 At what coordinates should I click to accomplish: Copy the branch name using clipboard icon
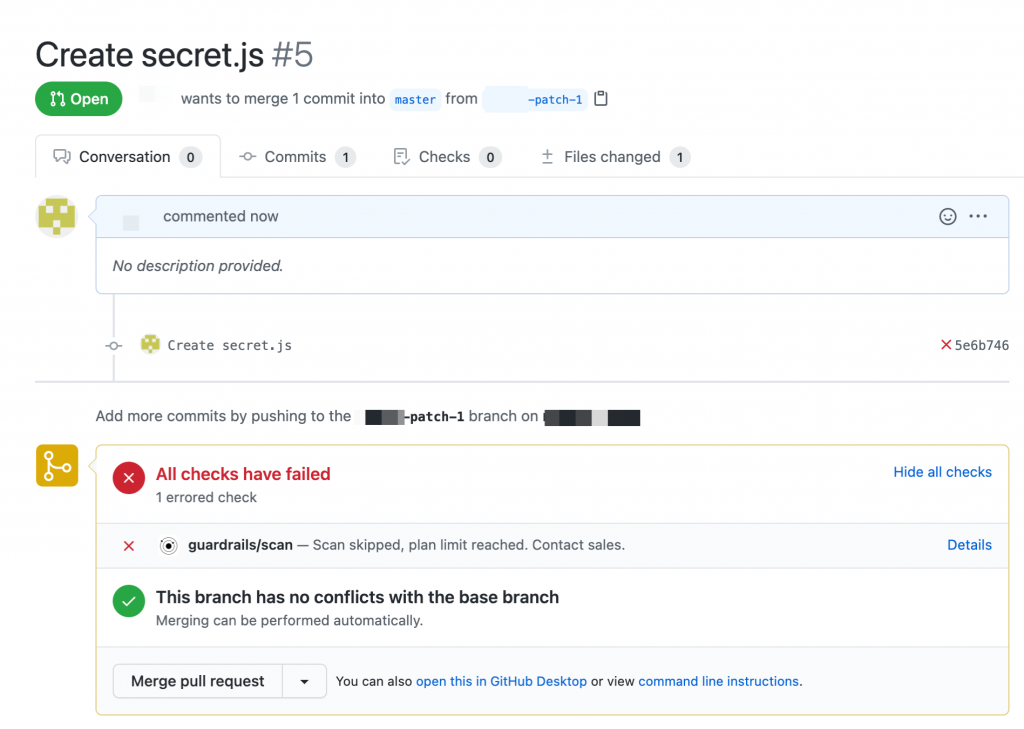[x=599, y=99]
